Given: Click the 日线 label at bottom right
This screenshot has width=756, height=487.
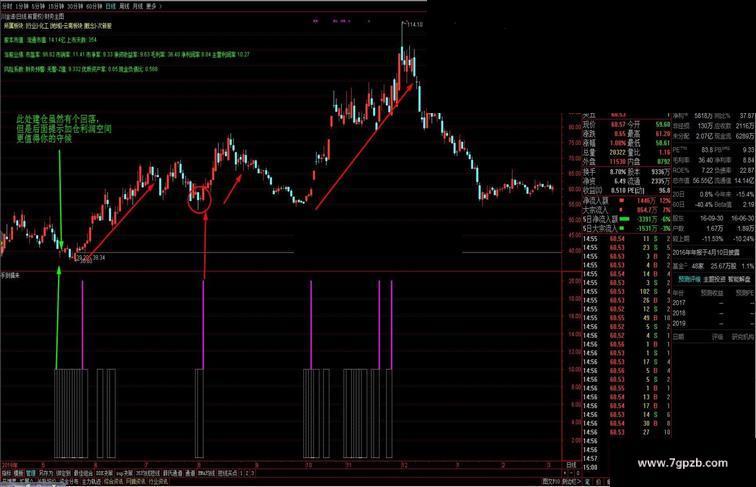Looking at the screenshot, I should (571, 465).
